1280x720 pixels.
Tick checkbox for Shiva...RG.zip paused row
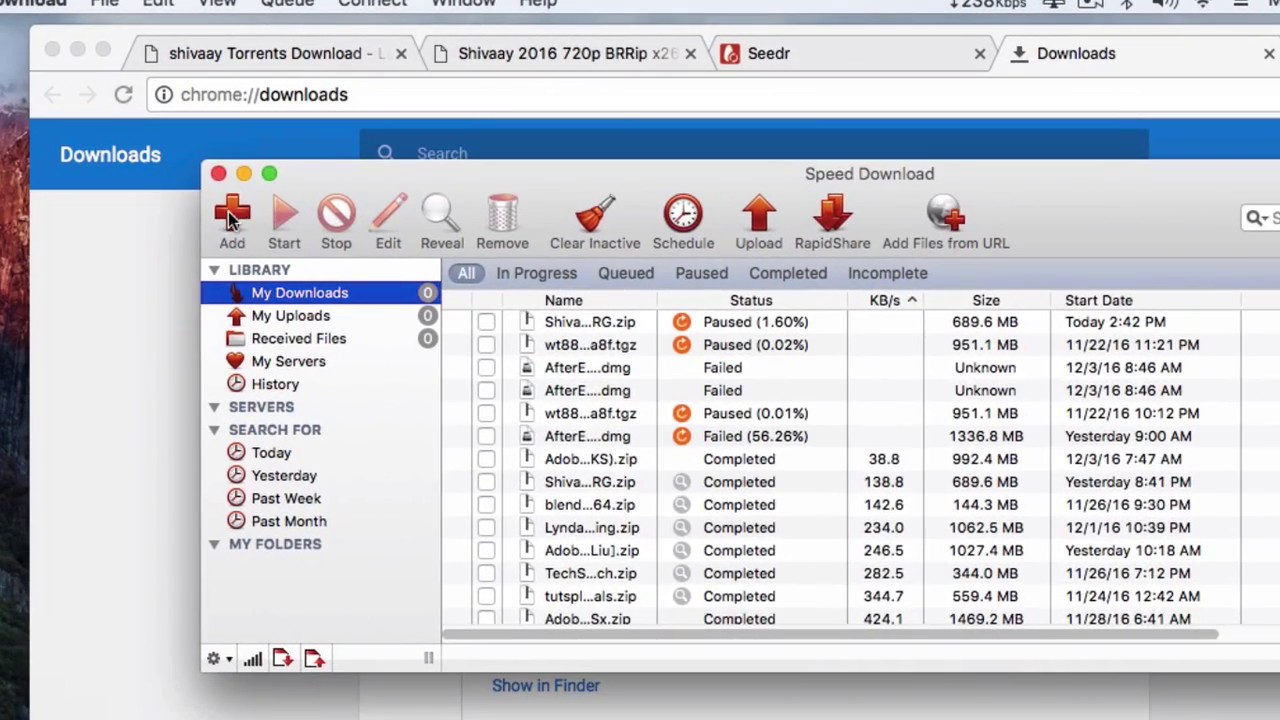[486, 322]
